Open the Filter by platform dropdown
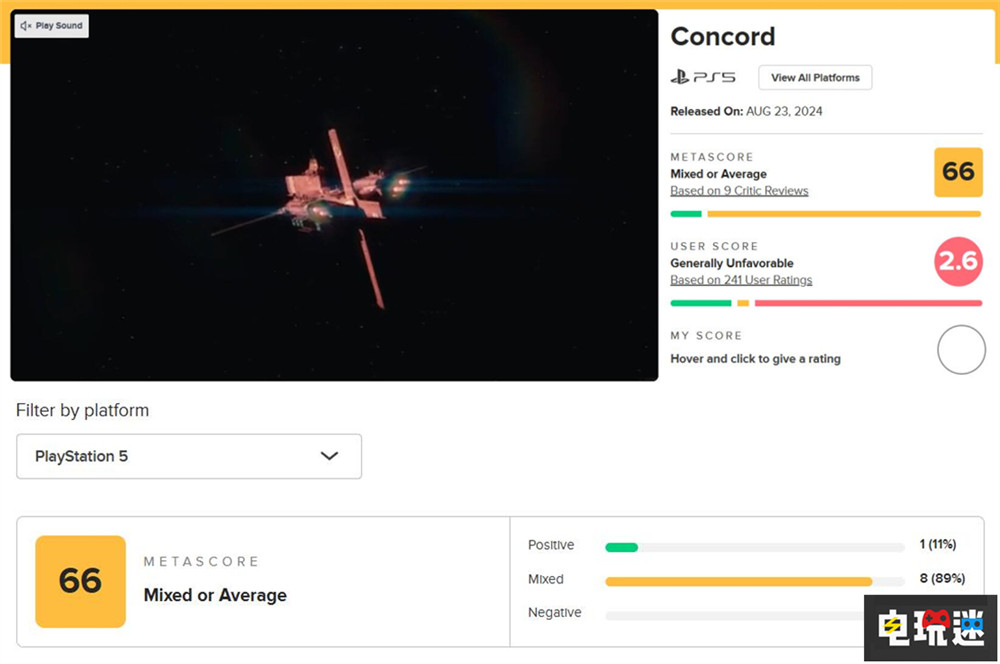1000x664 pixels. coord(188,456)
